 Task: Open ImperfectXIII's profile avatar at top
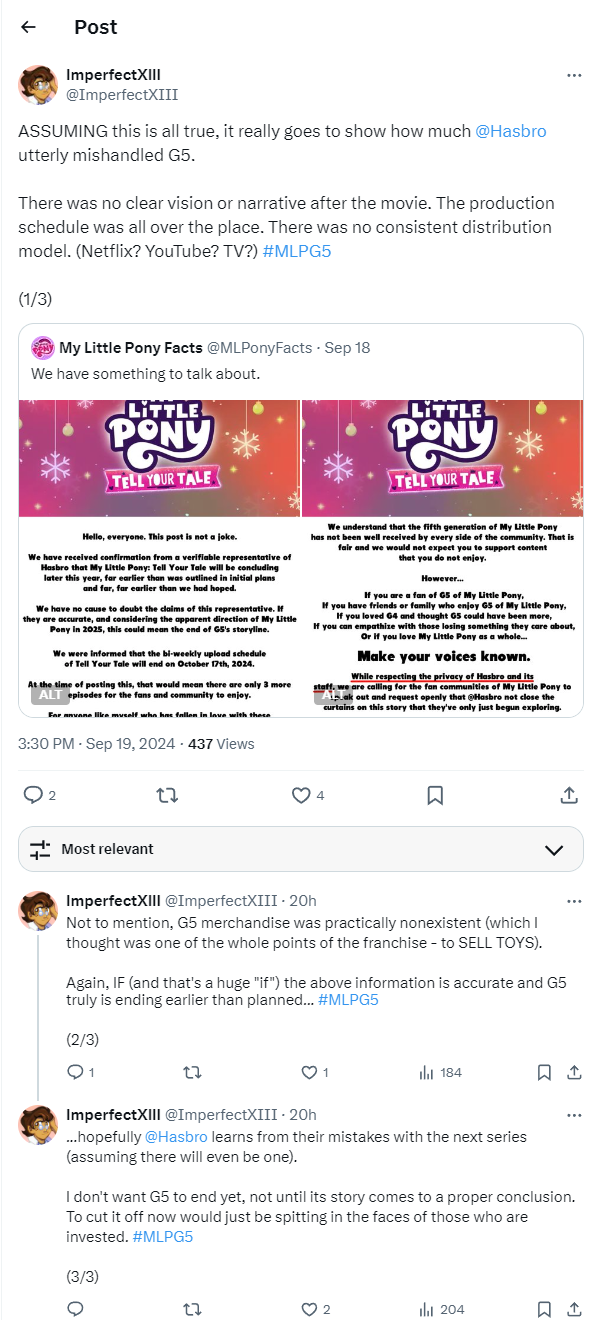(x=38, y=85)
